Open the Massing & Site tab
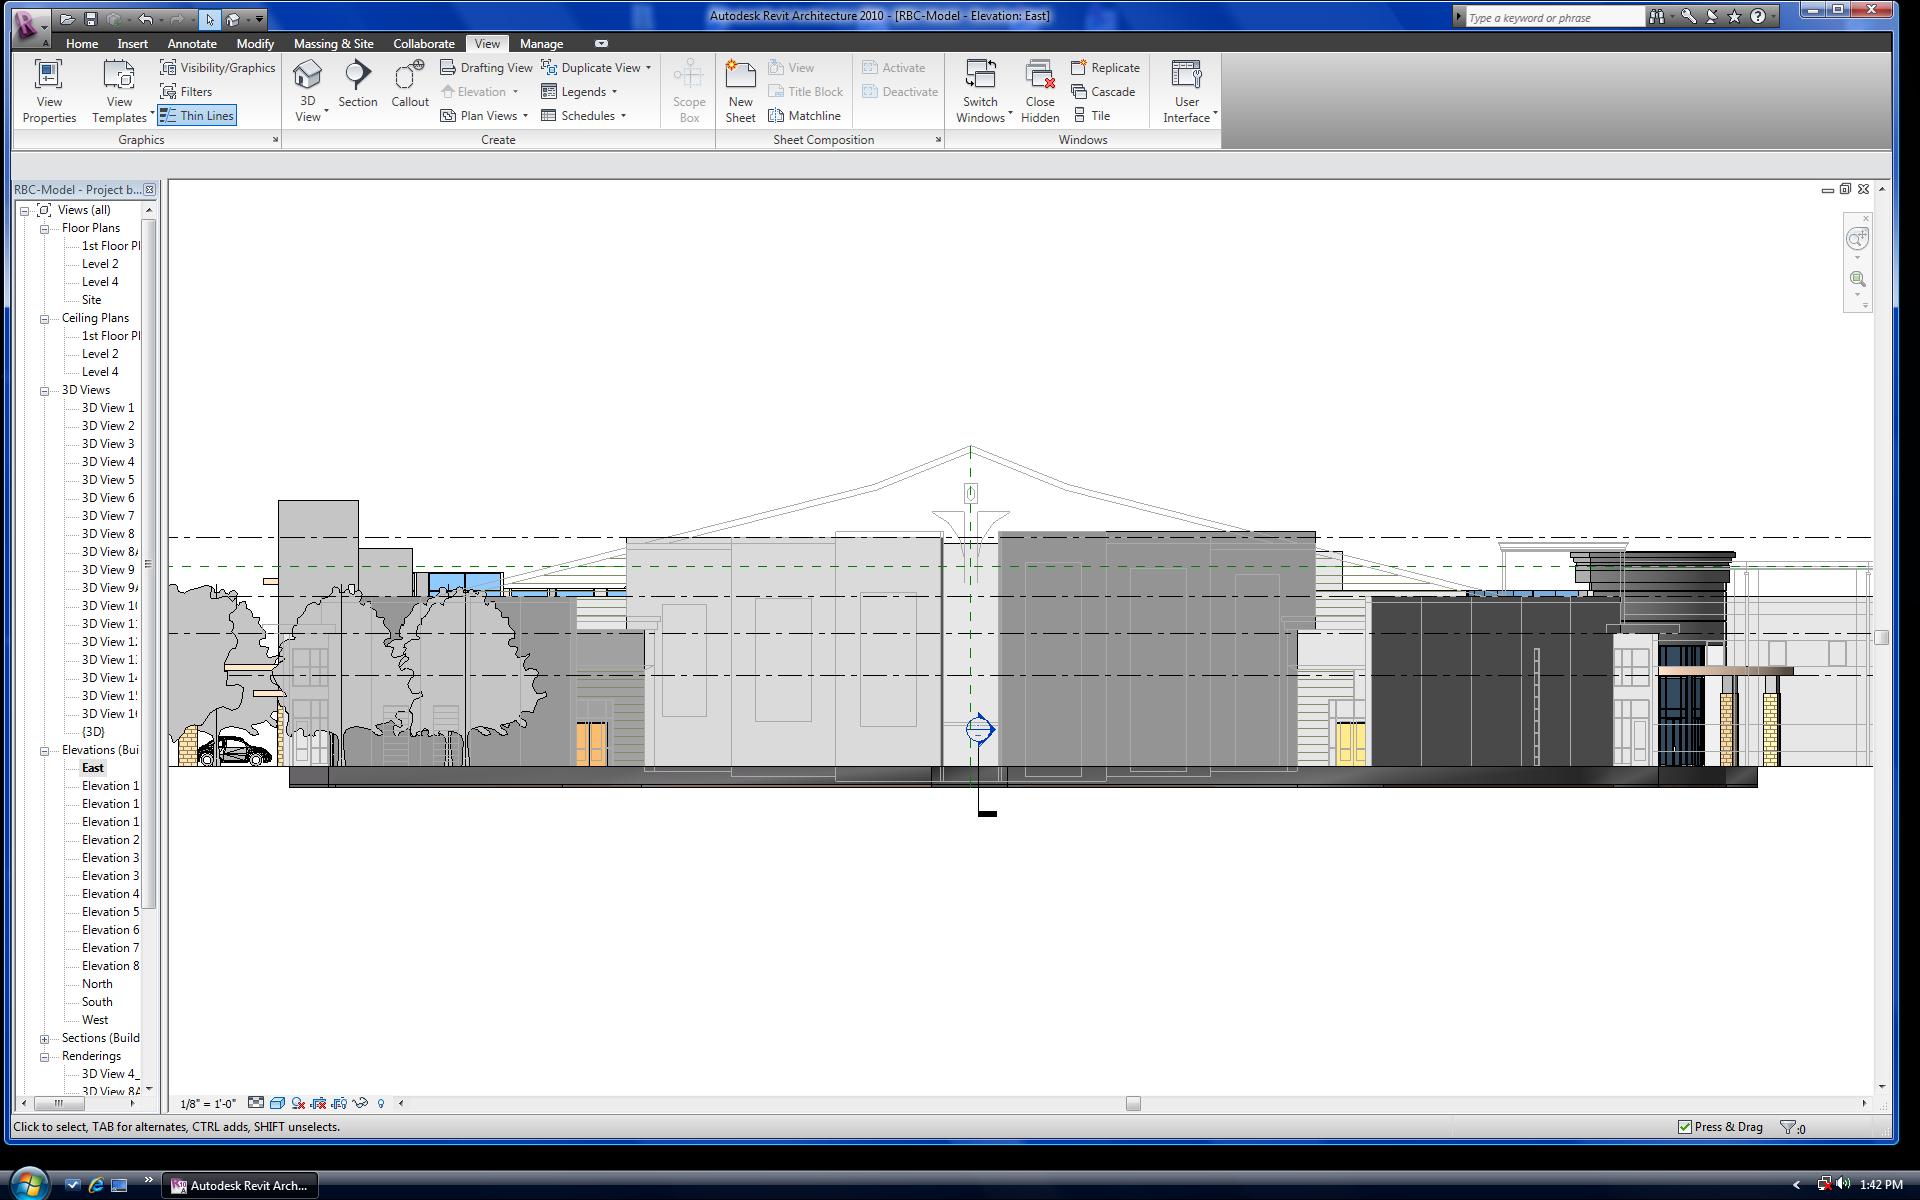This screenshot has height=1200, width=1920. [x=333, y=44]
